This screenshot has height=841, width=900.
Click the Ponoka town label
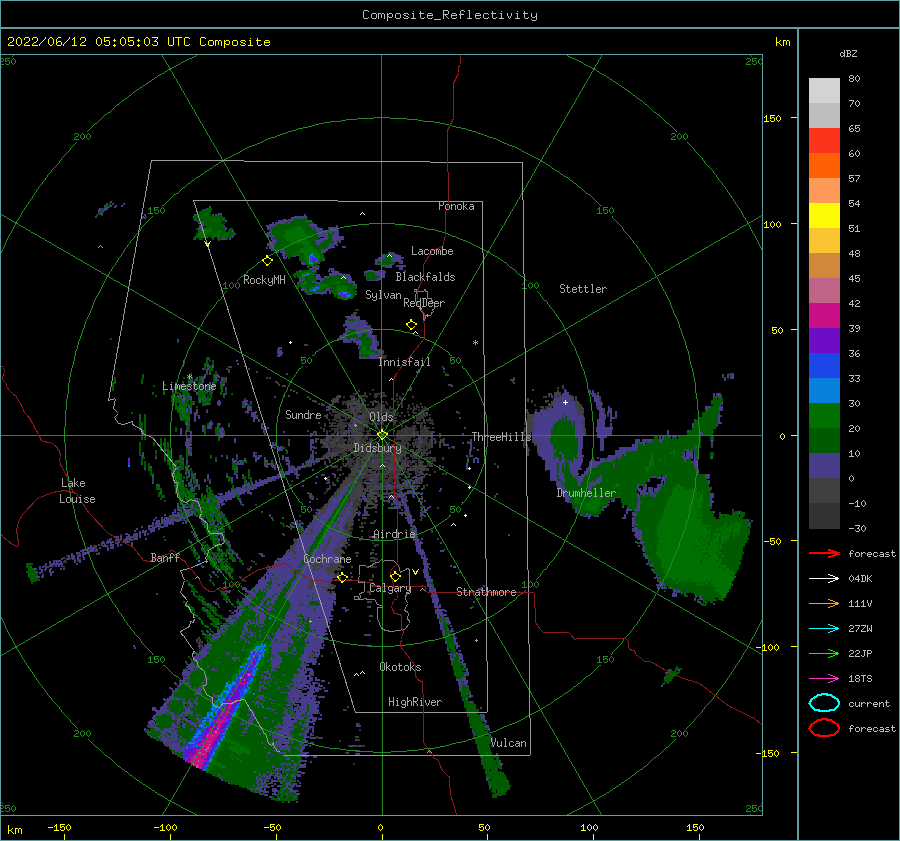456,206
